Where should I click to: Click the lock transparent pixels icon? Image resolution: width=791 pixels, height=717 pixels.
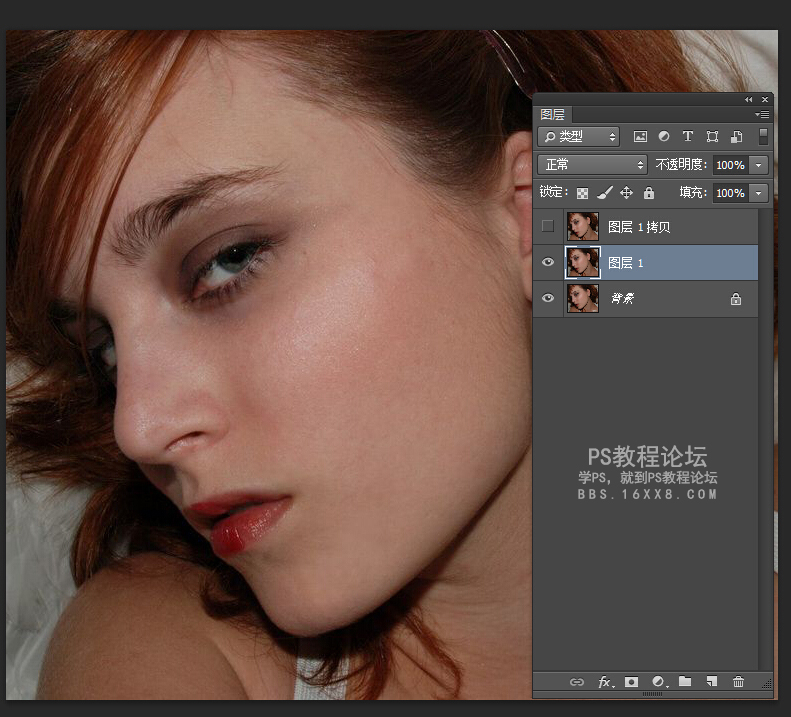click(582, 193)
